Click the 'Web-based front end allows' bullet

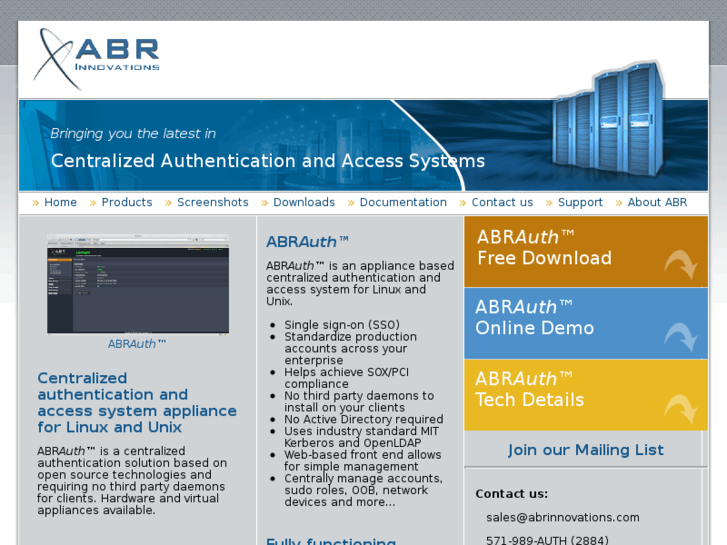[363, 461]
